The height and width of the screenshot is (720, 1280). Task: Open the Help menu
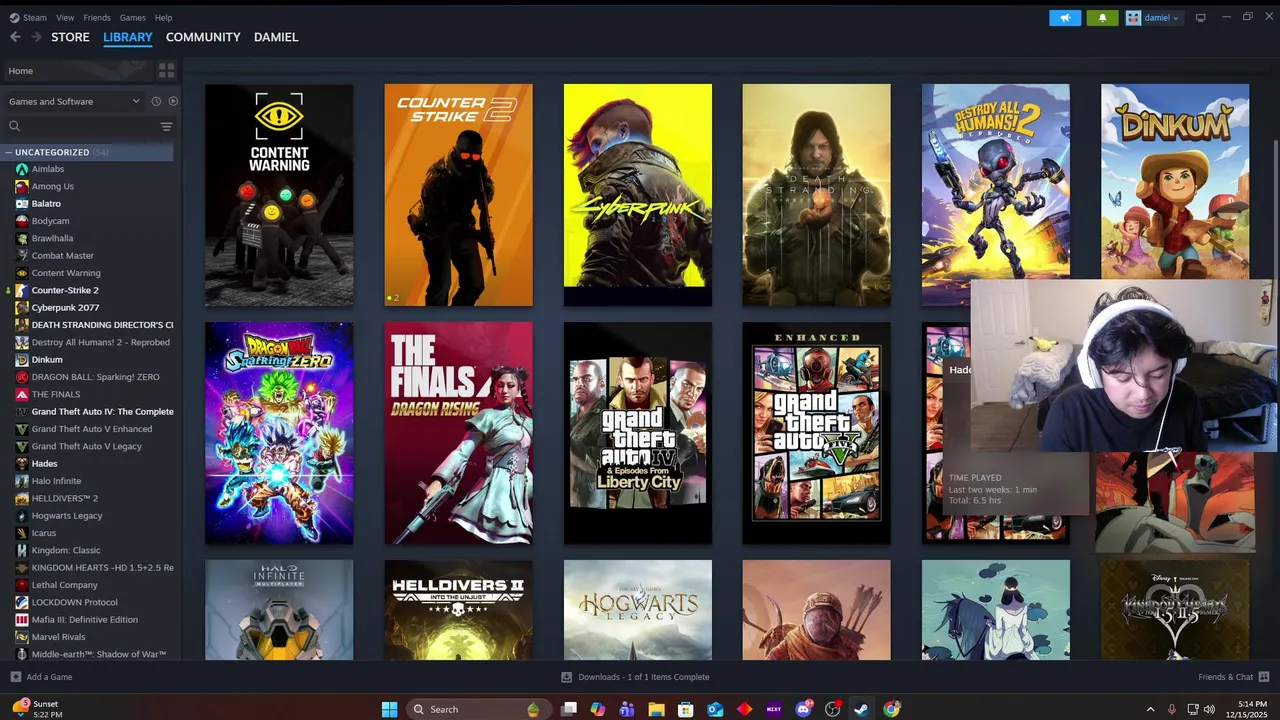(x=163, y=17)
